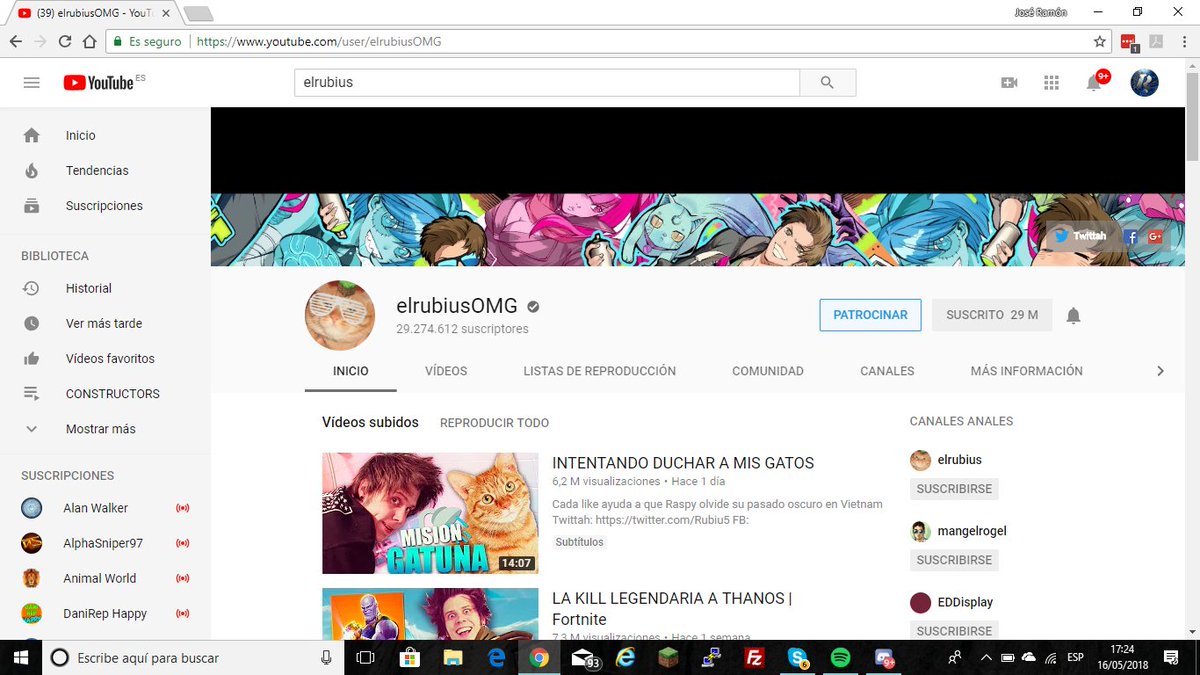Open the YouTube hamburger guide menu

31,83
